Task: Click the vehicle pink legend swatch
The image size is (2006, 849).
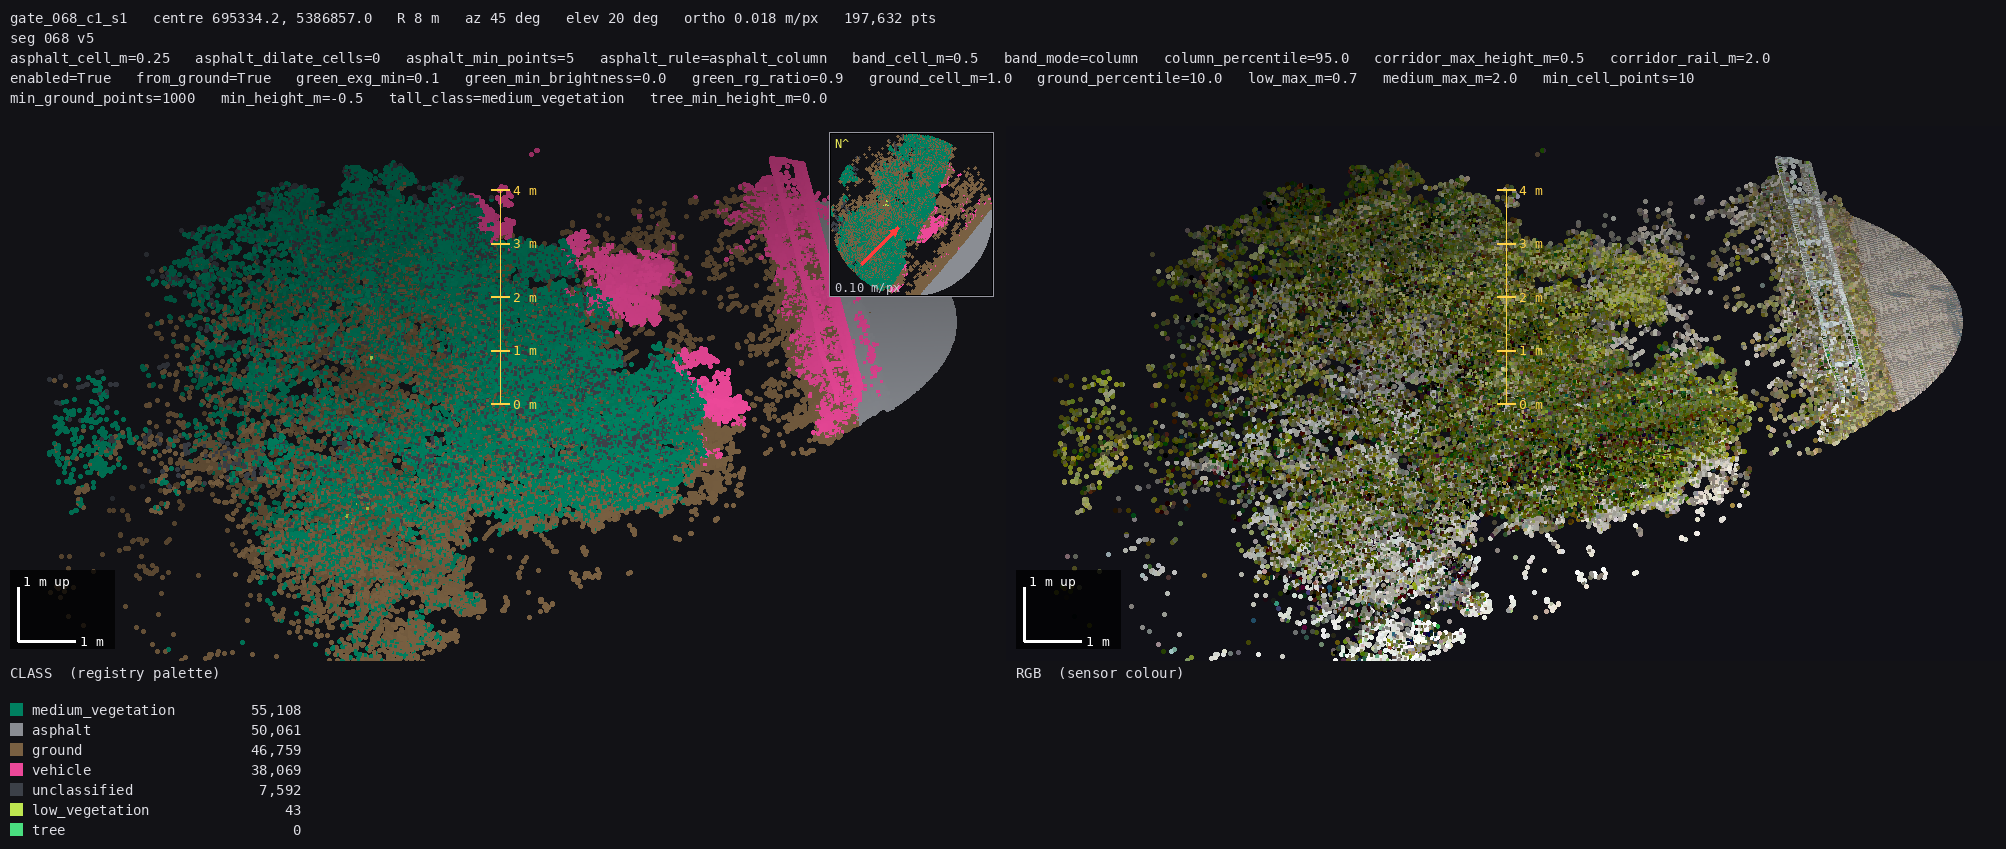Action: pos(16,770)
